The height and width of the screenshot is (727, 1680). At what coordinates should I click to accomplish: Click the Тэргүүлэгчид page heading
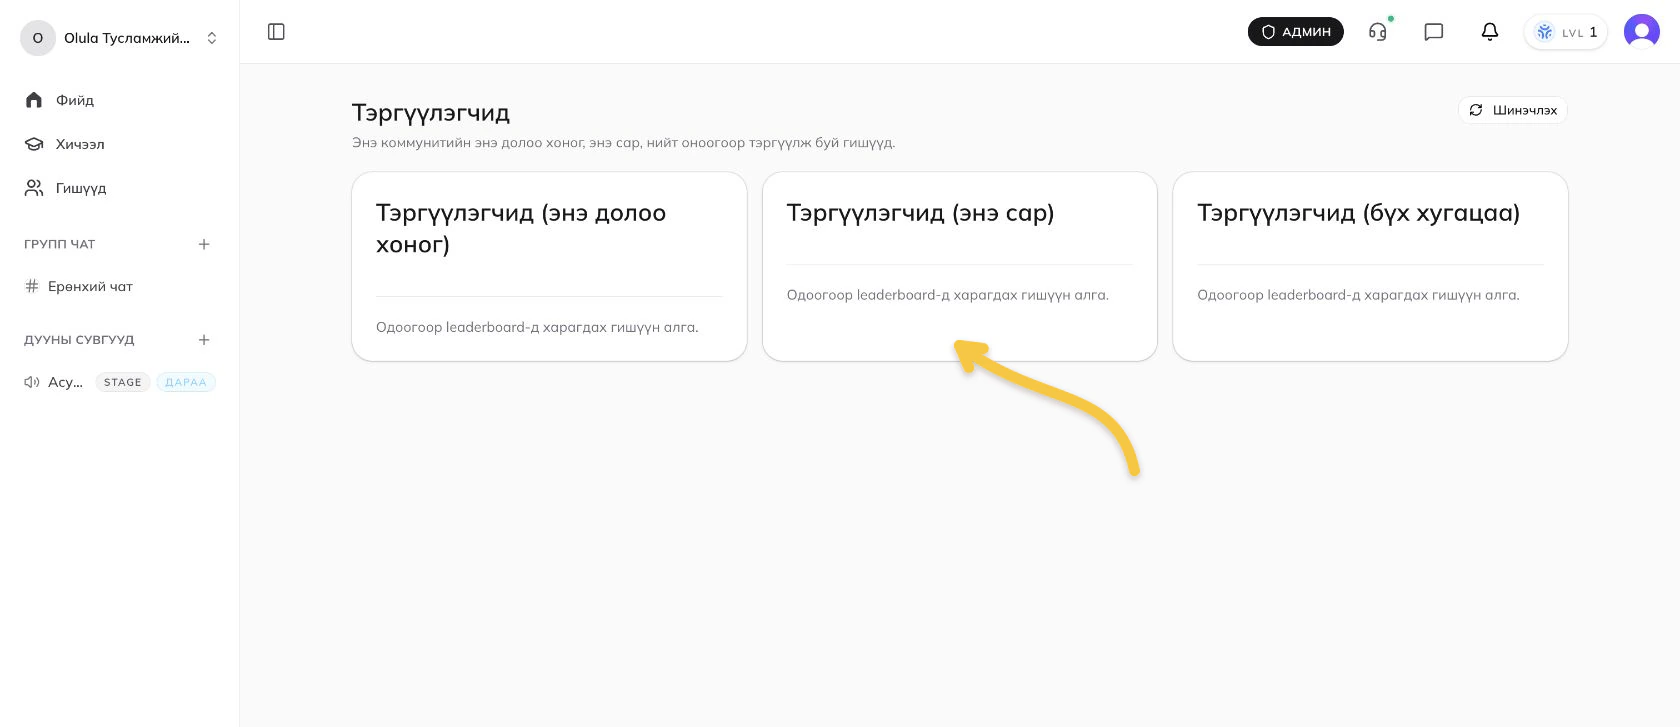[431, 113]
